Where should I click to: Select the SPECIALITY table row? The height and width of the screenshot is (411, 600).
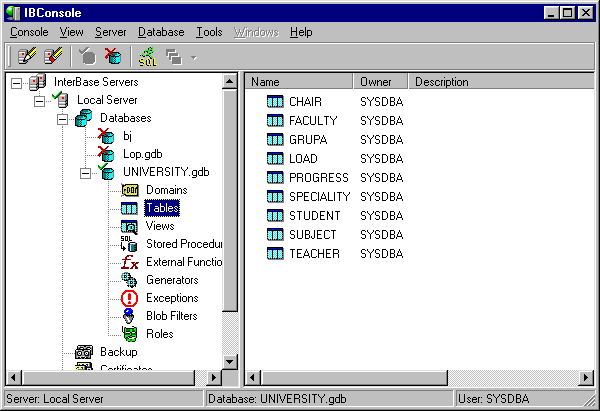(335, 197)
